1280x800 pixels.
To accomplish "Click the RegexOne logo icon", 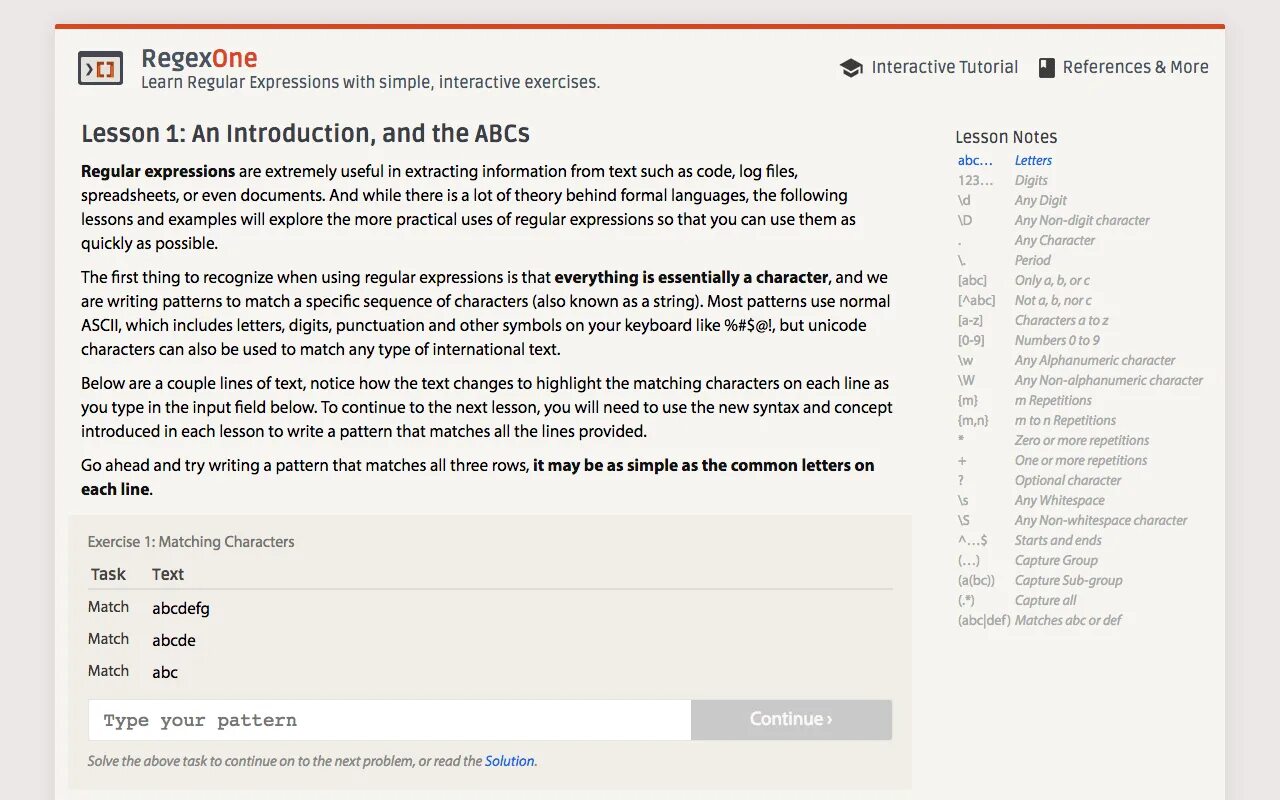I will pos(100,68).
